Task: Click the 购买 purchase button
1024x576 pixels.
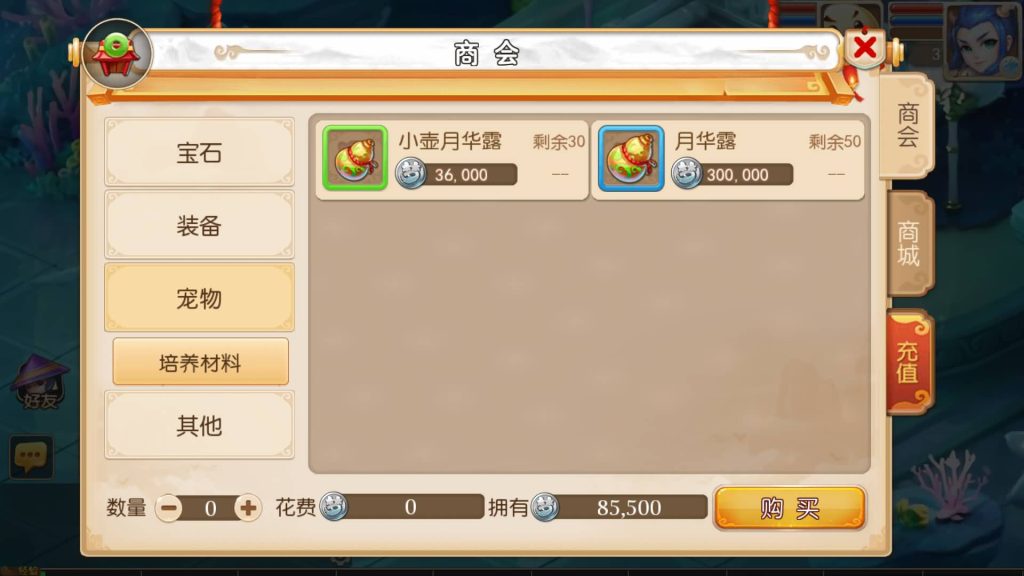Action: click(790, 507)
